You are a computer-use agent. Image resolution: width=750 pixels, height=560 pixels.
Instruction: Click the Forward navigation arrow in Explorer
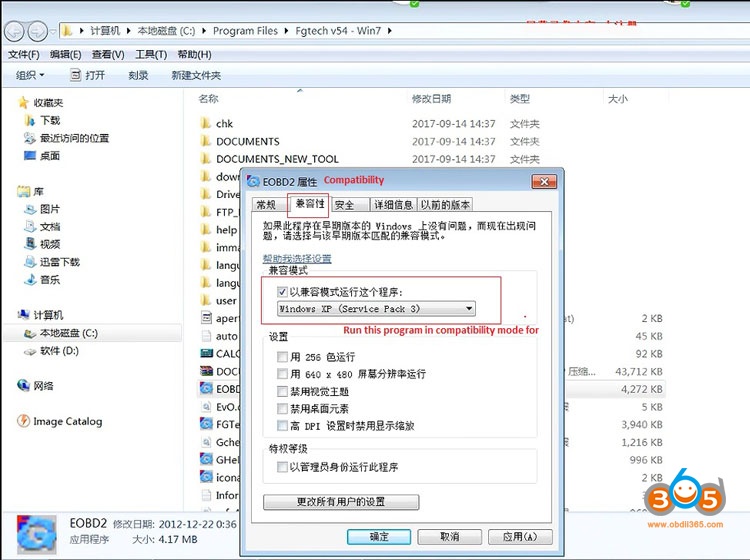click(37, 32)
